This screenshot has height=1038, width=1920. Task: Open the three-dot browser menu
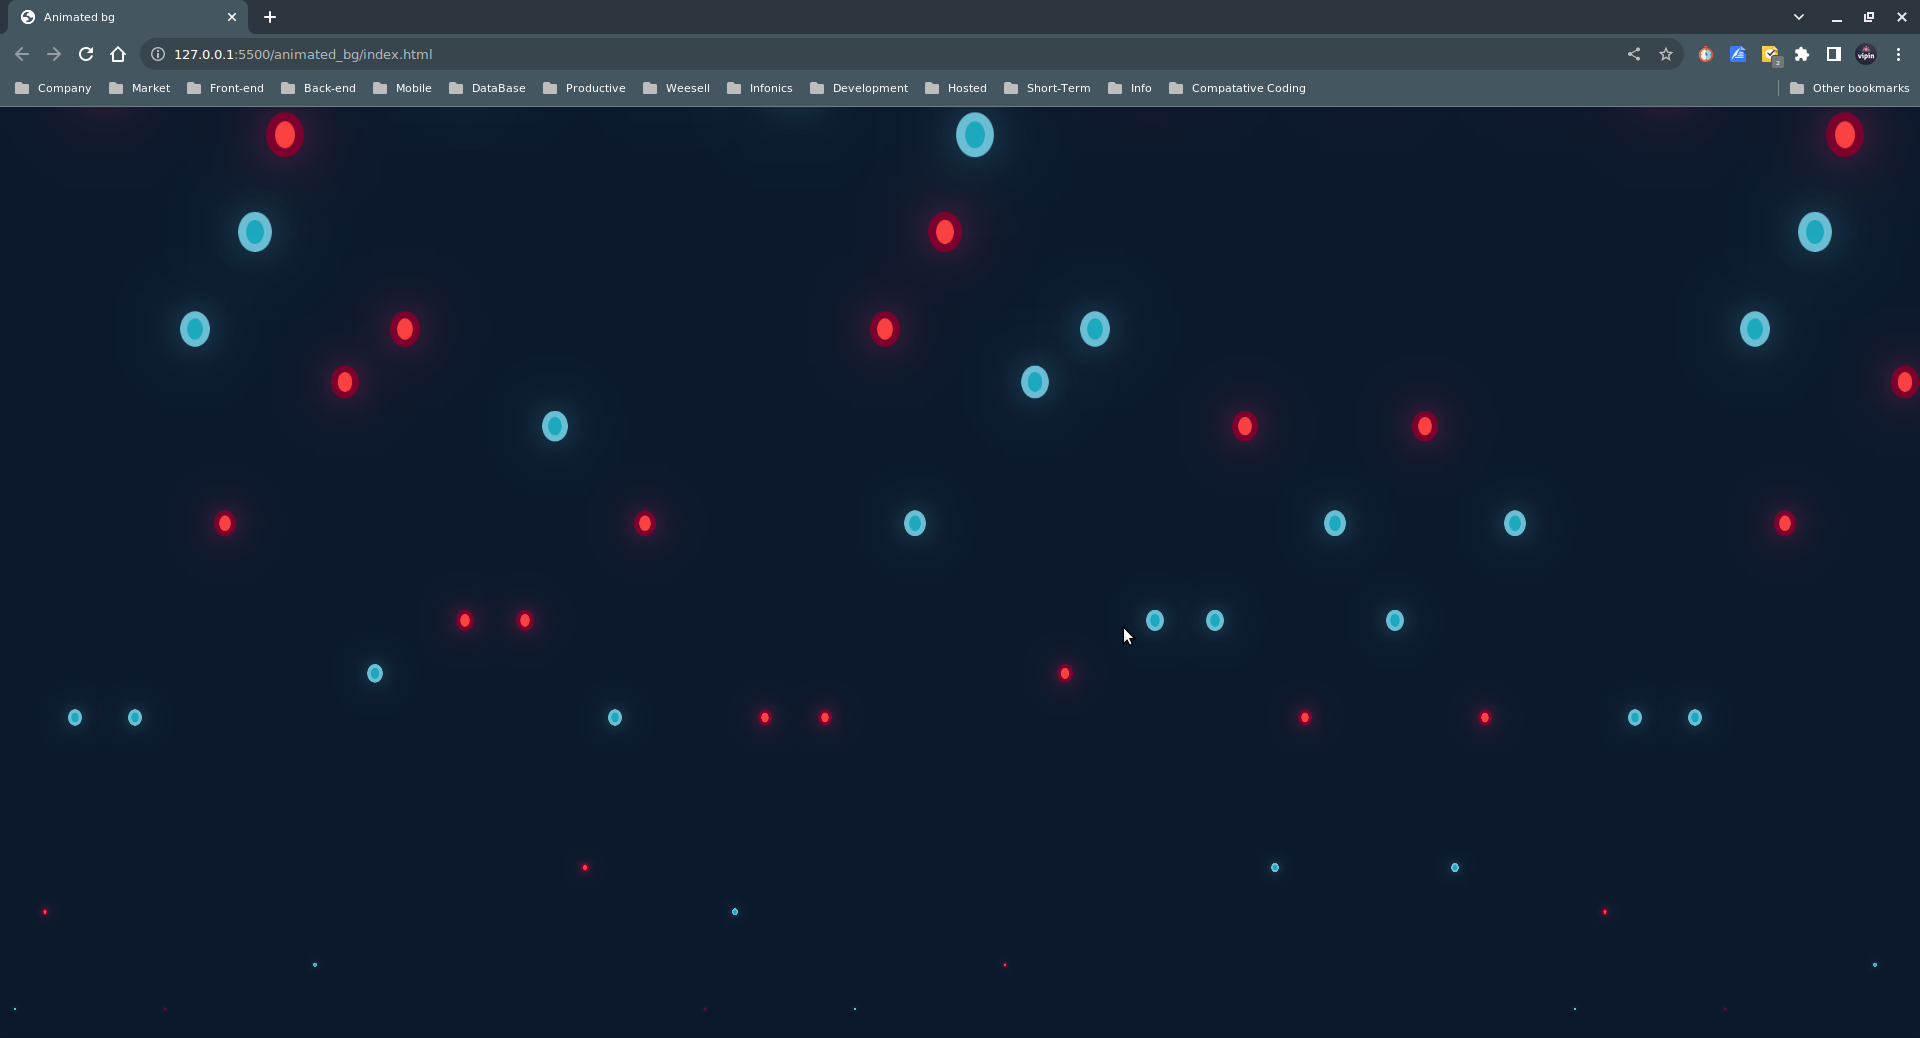1898,54
